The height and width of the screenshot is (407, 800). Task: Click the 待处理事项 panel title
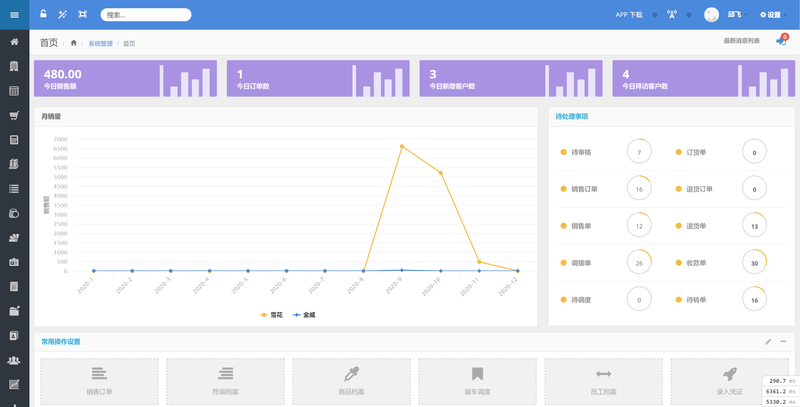coord(571,116)
